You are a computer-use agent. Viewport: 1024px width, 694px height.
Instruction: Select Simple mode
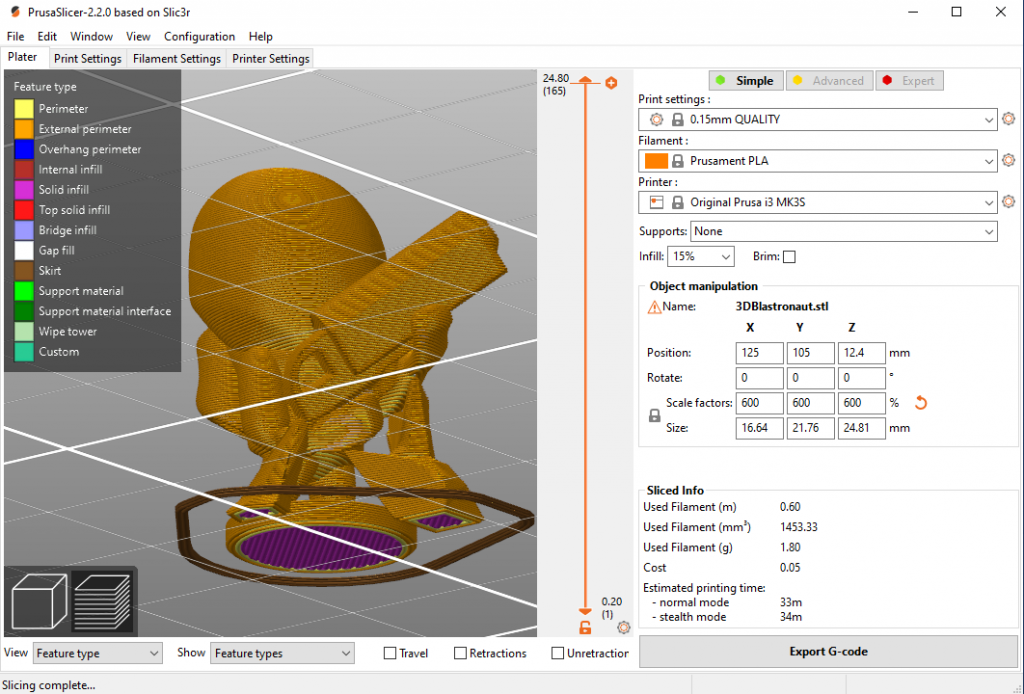coord(746,80)
